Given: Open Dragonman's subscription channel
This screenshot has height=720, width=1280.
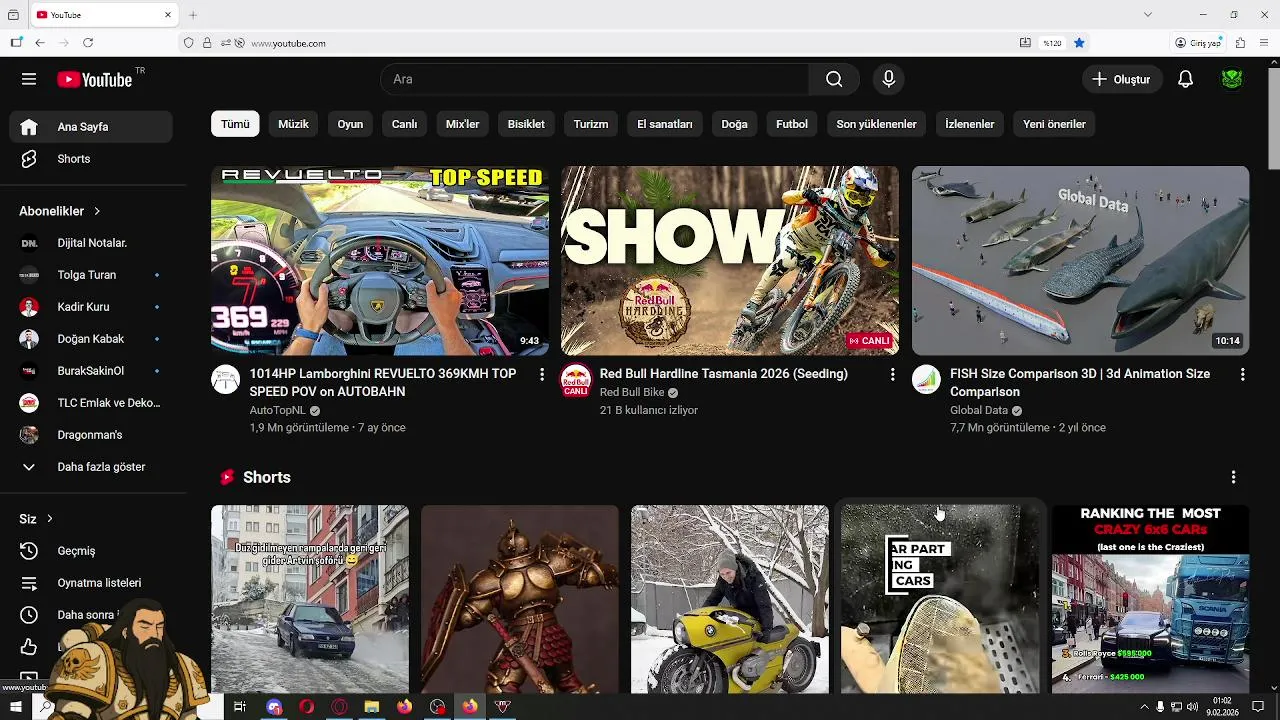Looking at the screenshot, I should pyautogui.click(x=91, y=435).
